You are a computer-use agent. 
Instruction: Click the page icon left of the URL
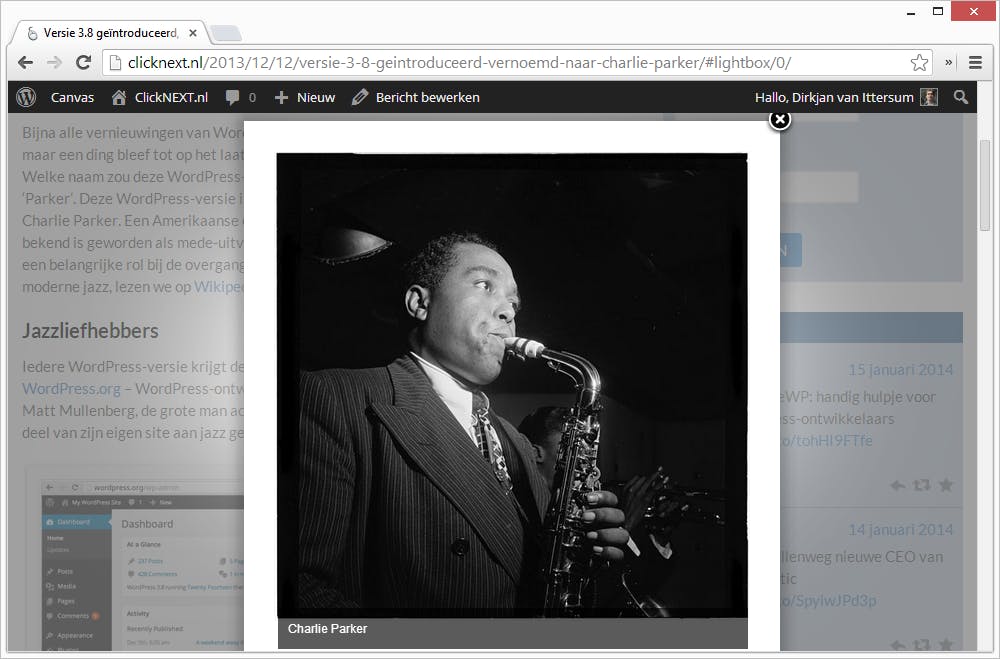pyautogui.click(x=115, y=63)
